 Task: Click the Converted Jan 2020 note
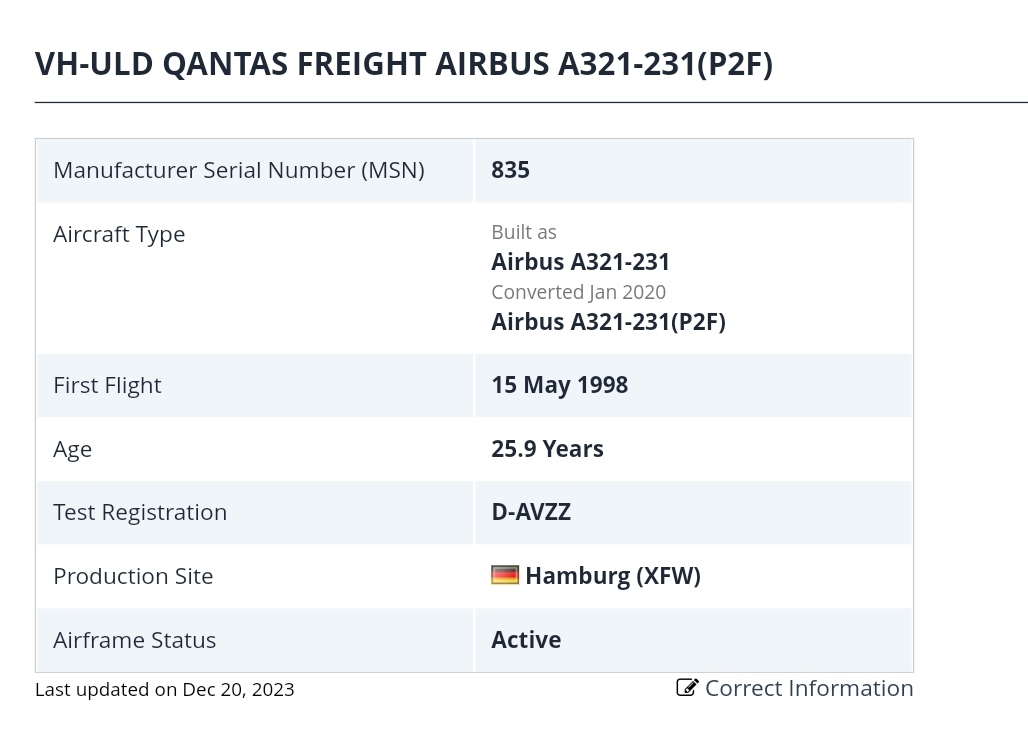coord(578,293)
